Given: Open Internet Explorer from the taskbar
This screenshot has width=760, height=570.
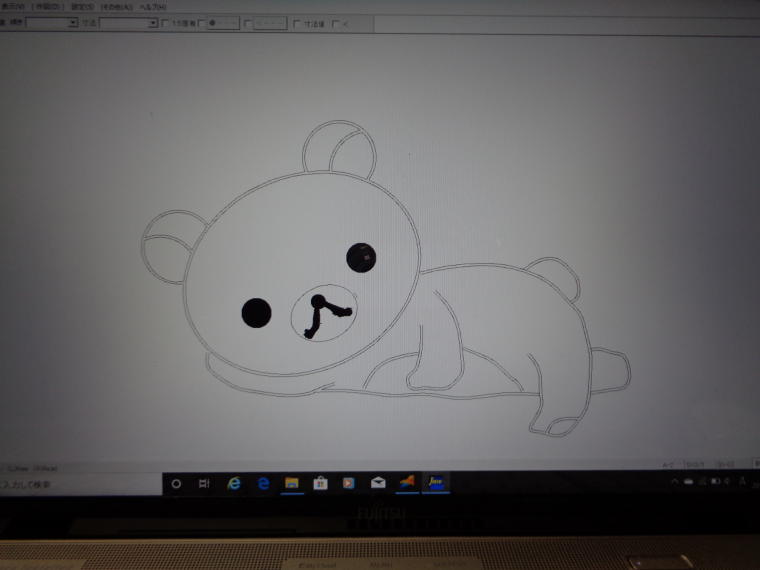Looking at the screenshot, I should point(234,483).
